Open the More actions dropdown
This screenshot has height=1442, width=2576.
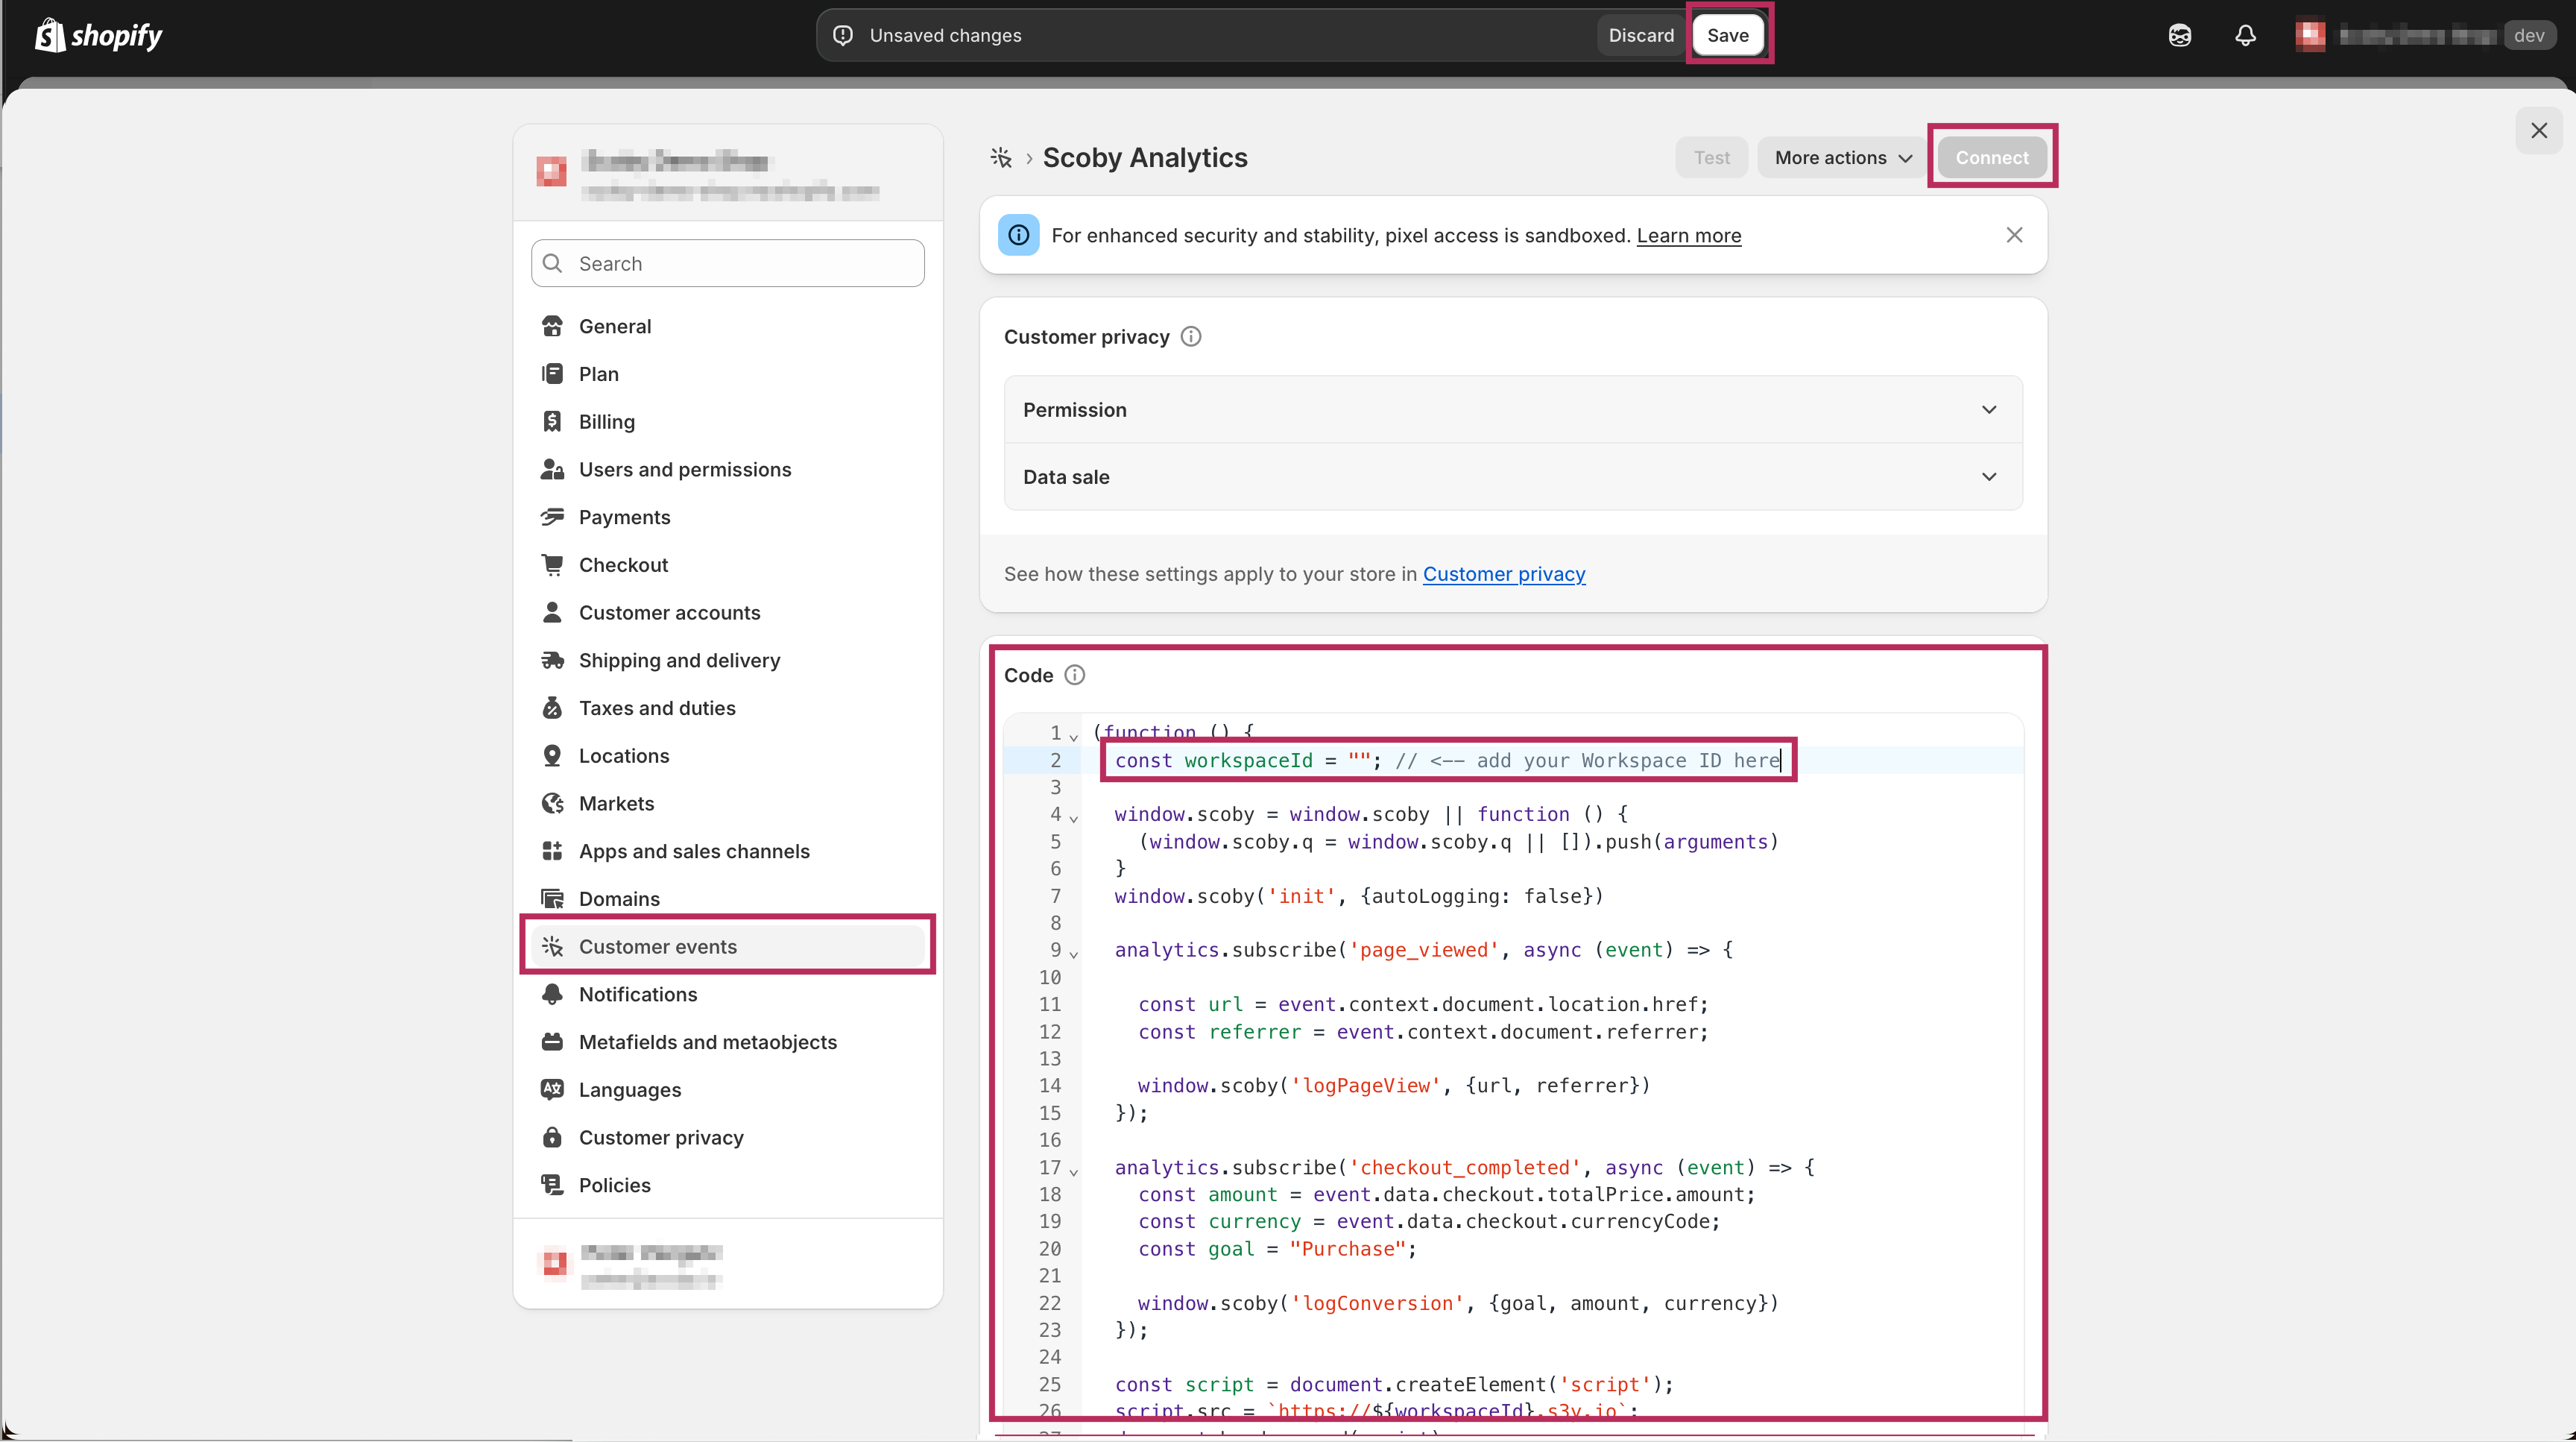click(1842, 158)
